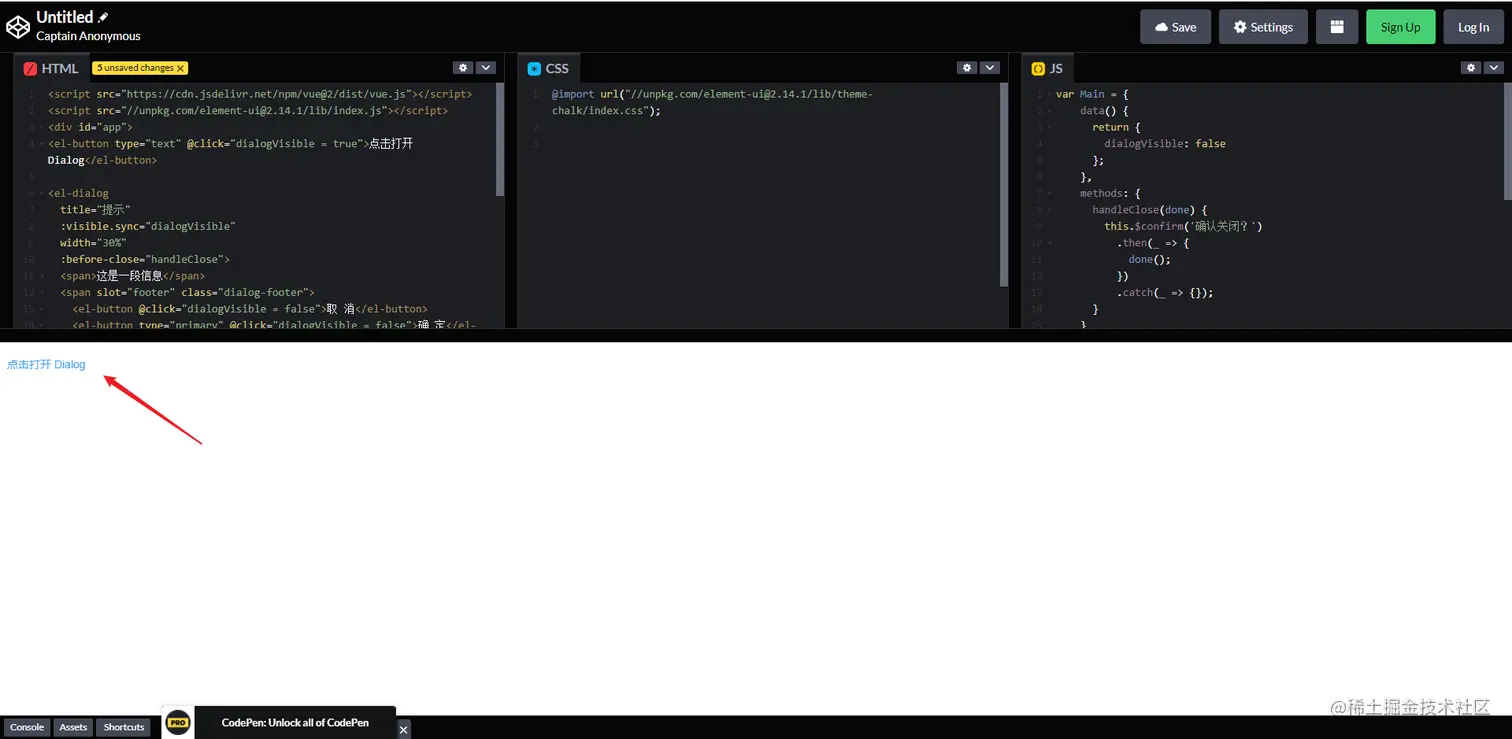
Task: Dismiss the unsaved changes badge x
Action: point(181,68)
